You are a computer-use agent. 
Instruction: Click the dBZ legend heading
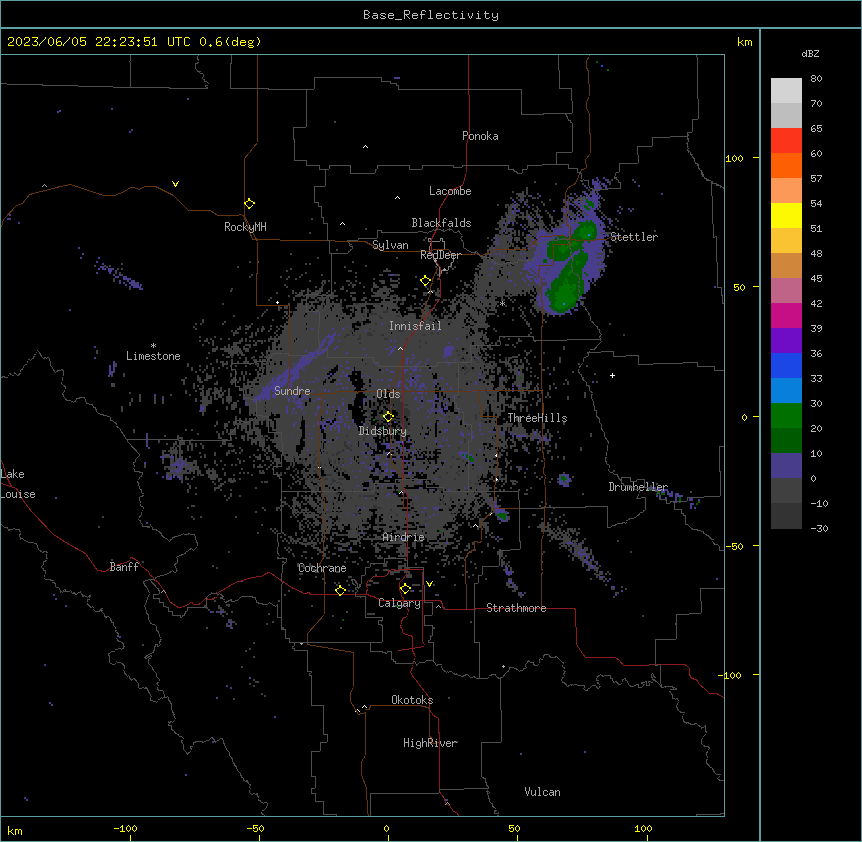coord(810,53)
